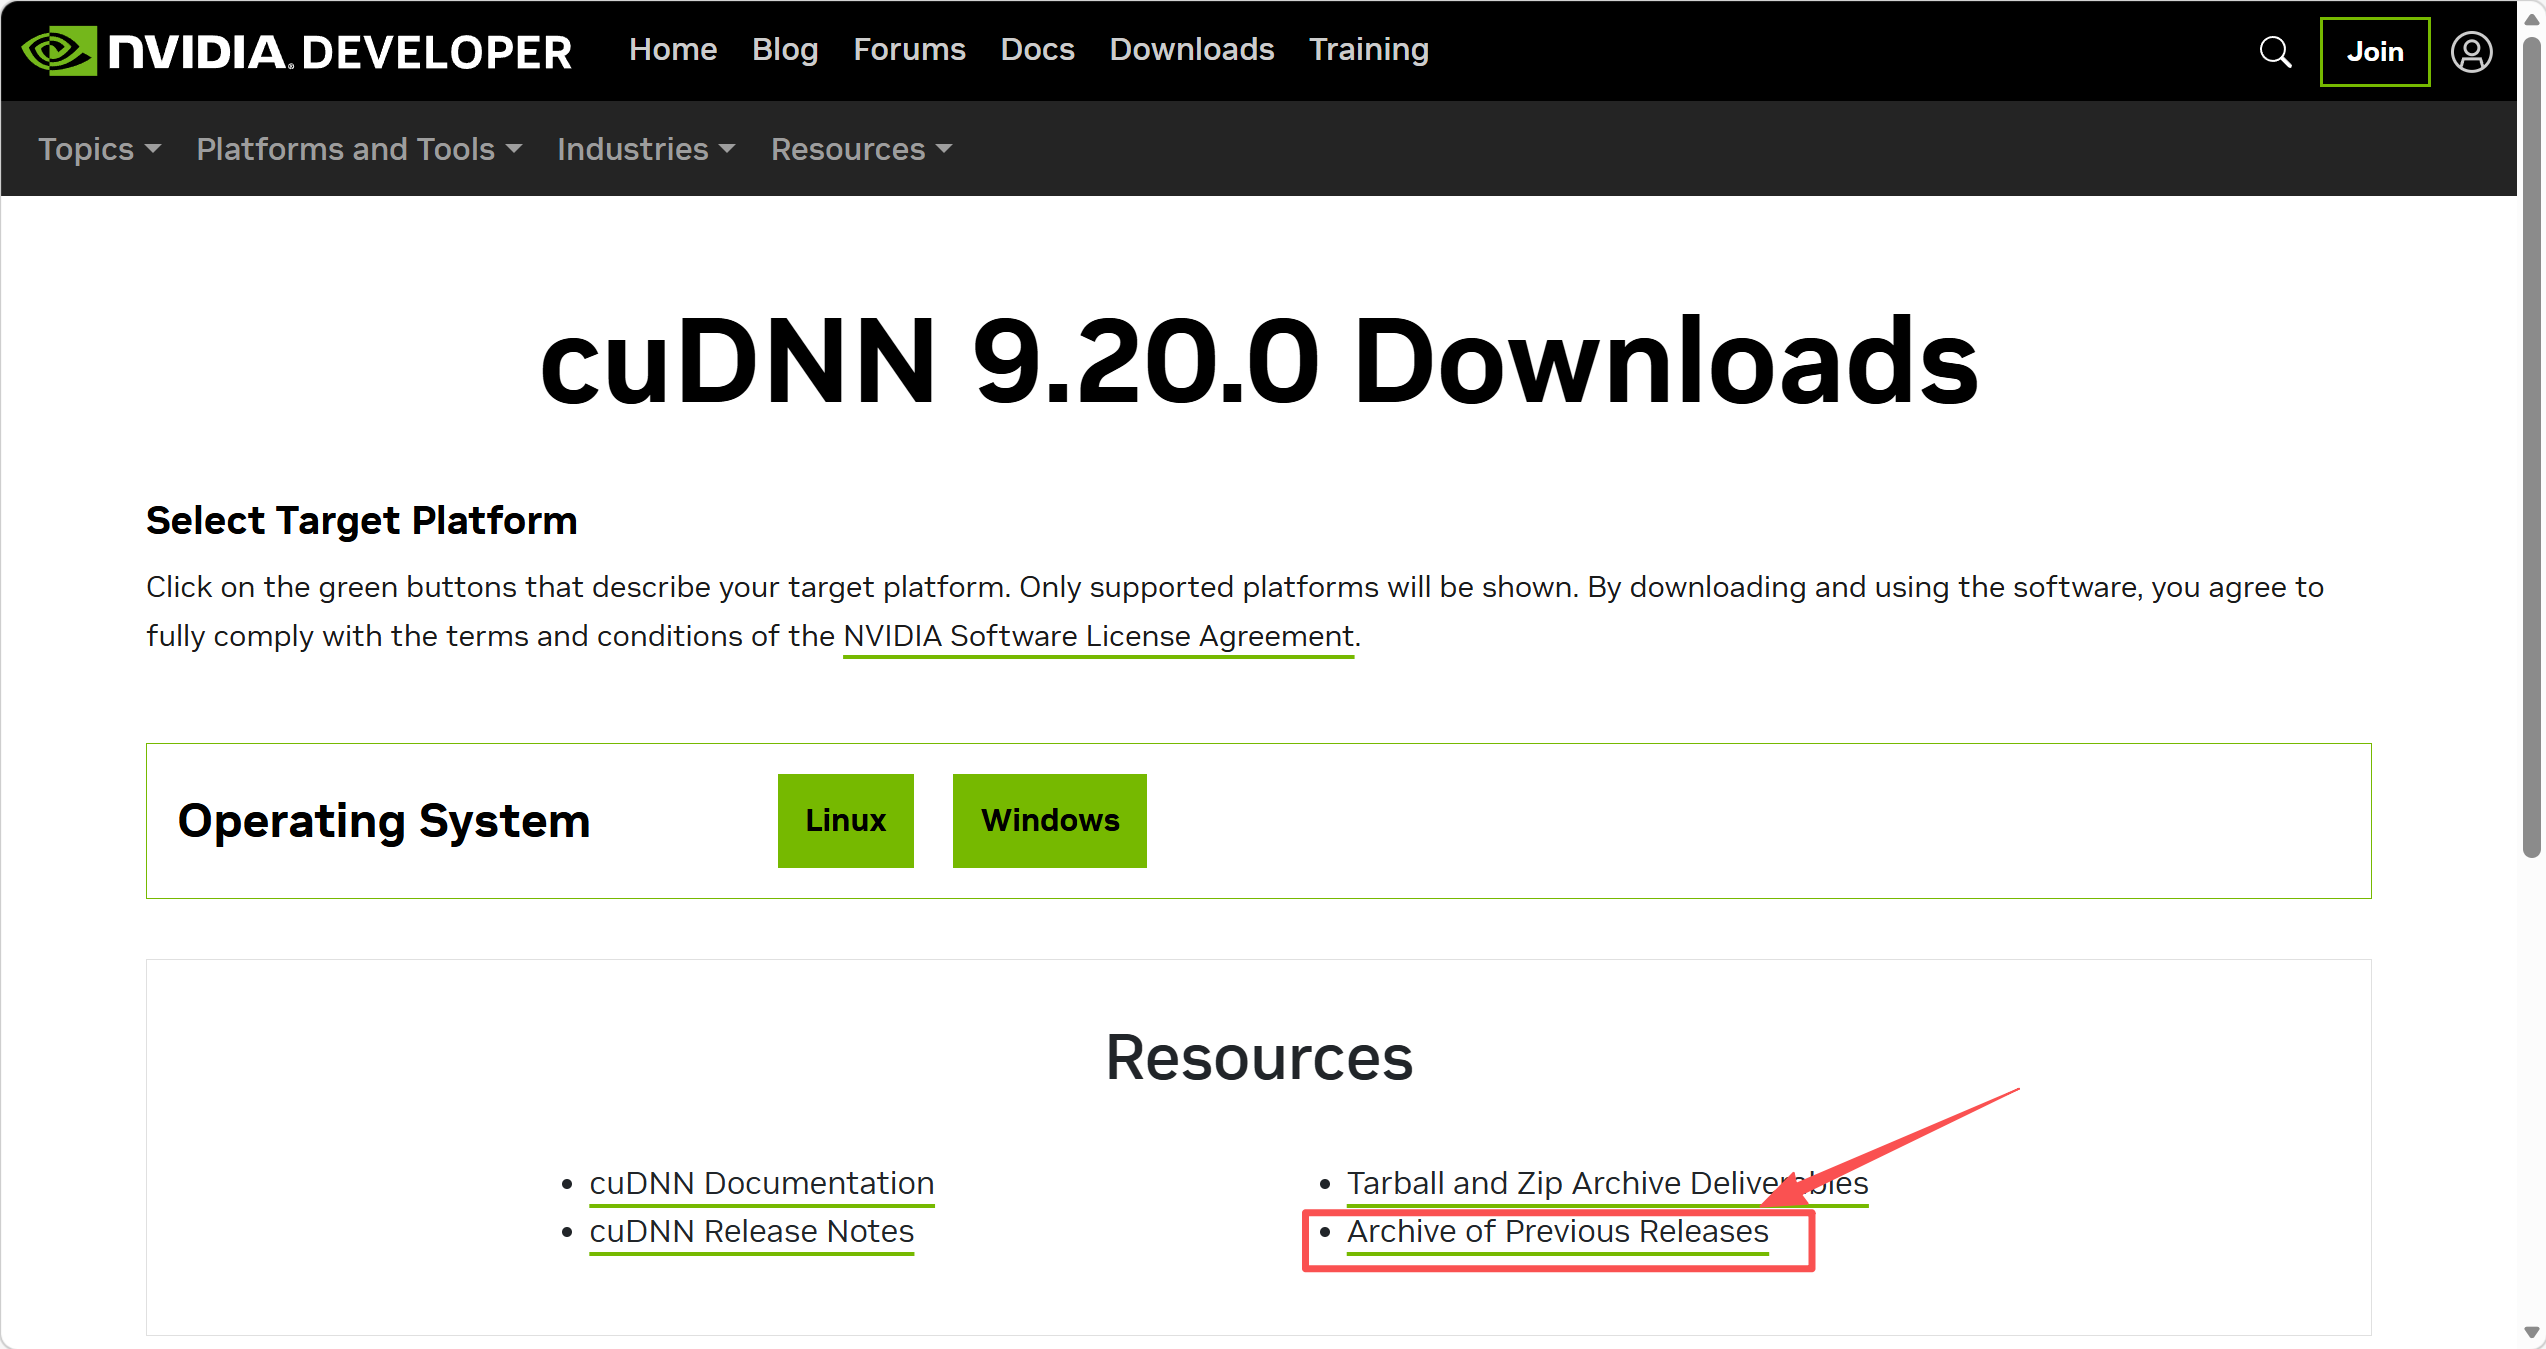Expand the Resources navigation dropdown
Image resolution: width=2546 pixels, height=1349 pixels.
[860, 149]
